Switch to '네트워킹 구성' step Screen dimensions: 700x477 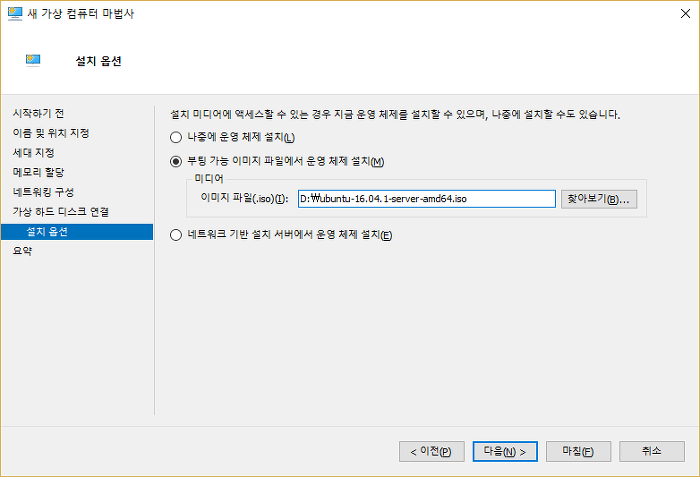coord(43,192)
